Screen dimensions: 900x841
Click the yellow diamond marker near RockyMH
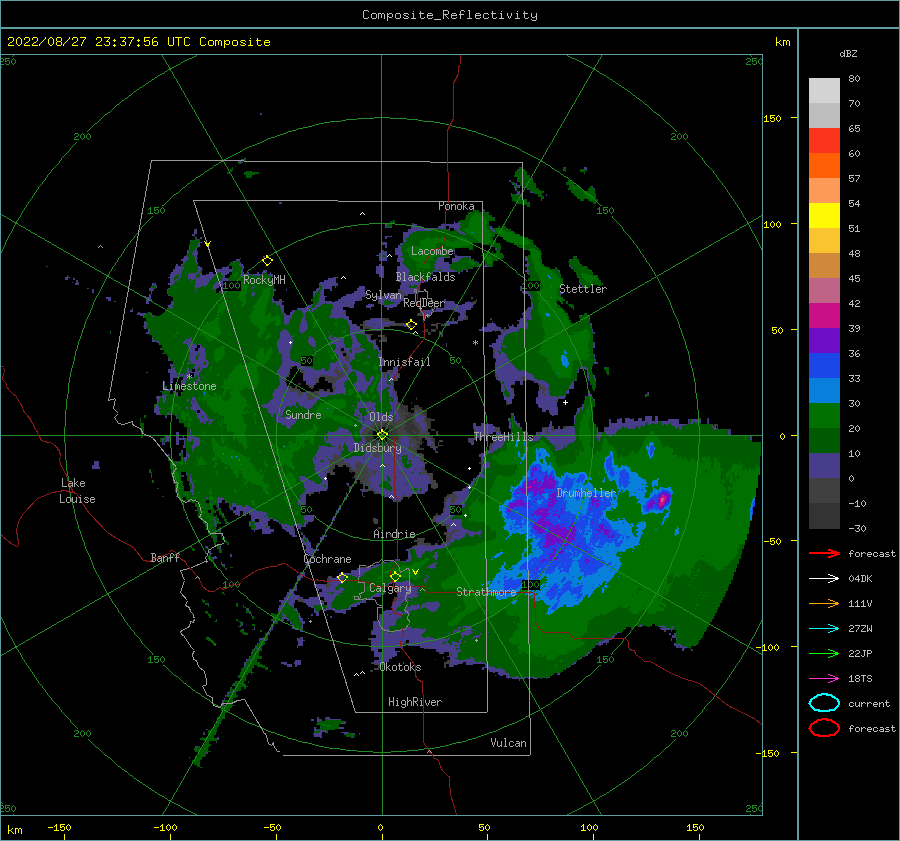(267, 261)
